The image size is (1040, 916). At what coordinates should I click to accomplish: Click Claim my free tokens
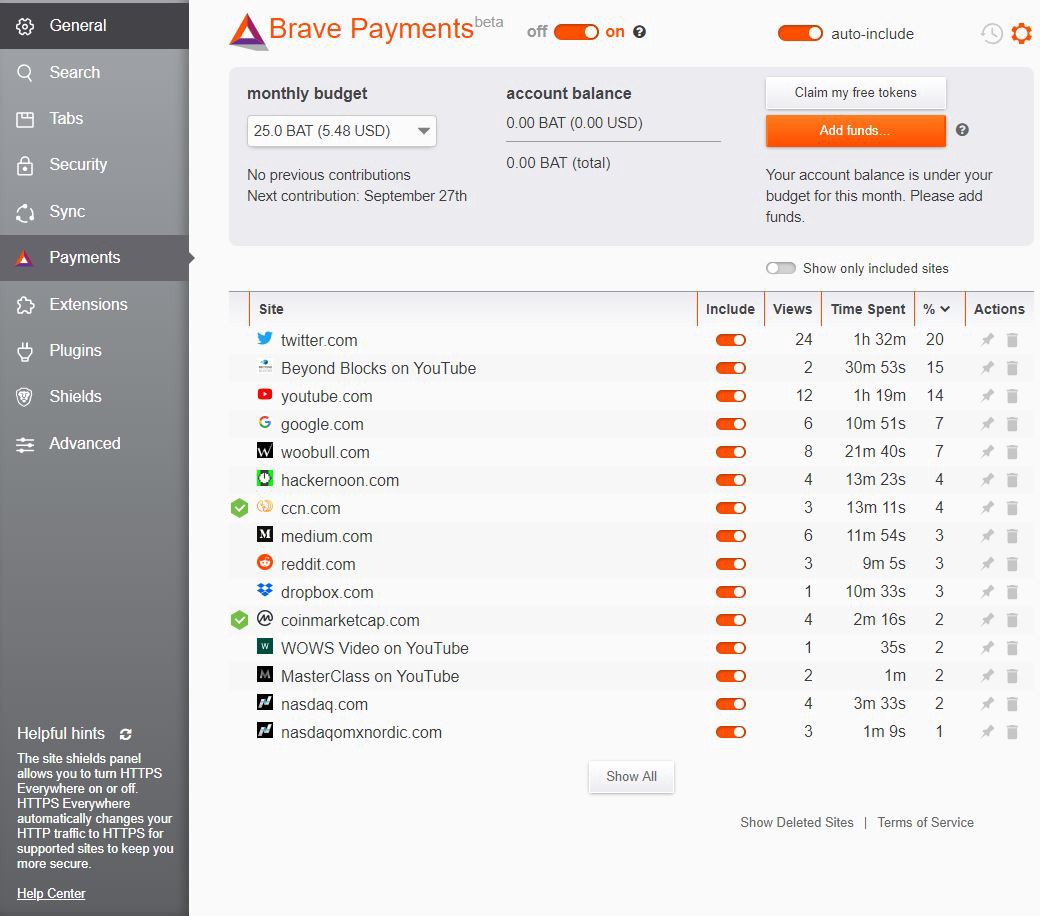(855, 93)
